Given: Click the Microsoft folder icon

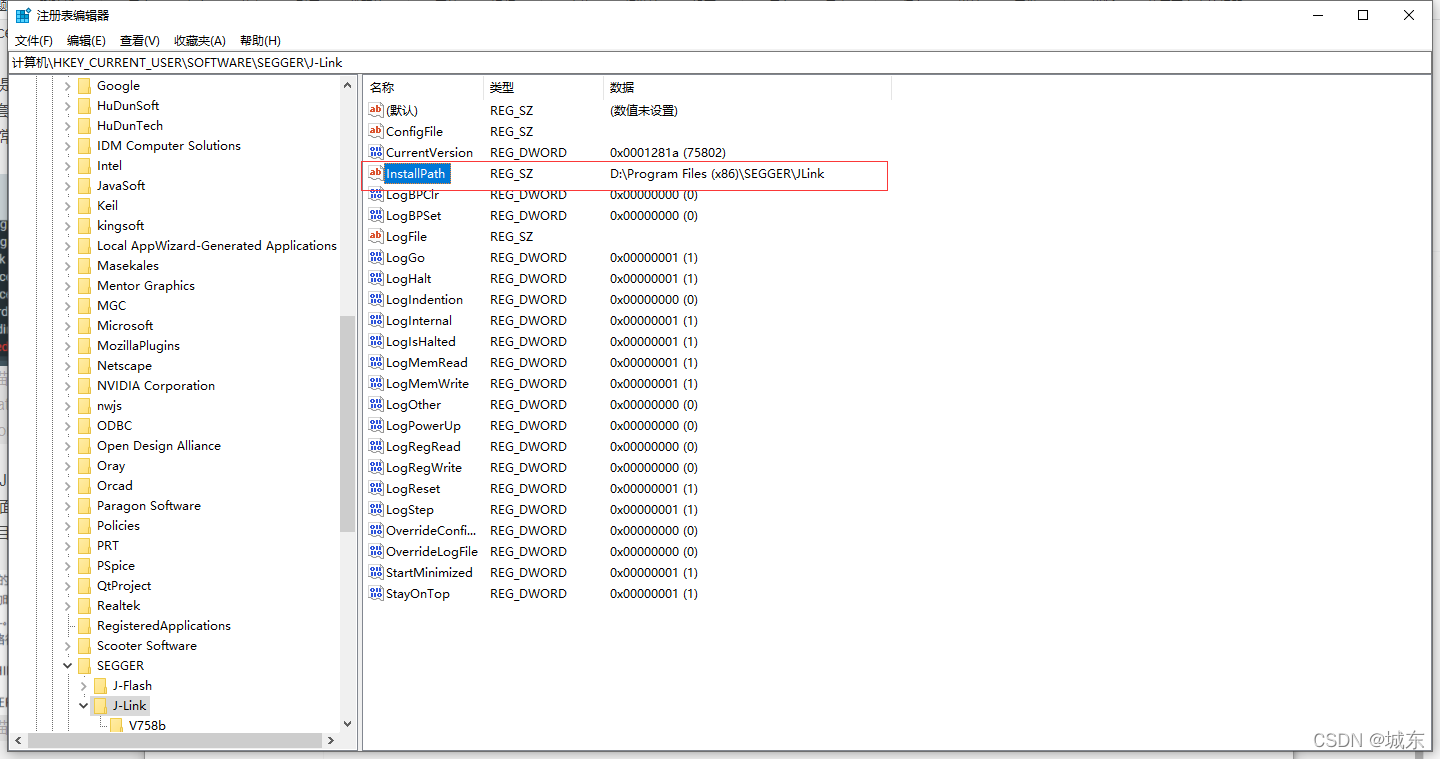Looking at the screenshot, I should pos(84,325).
